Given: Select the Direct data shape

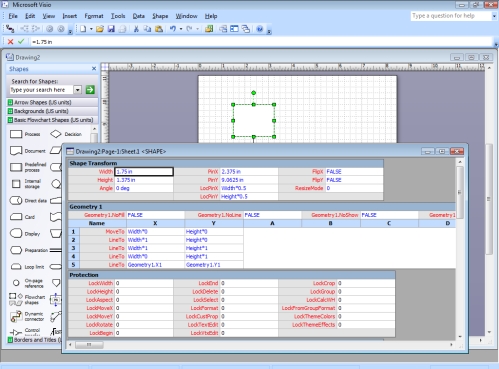Looking at the screenshot, I should coord(28,201).
